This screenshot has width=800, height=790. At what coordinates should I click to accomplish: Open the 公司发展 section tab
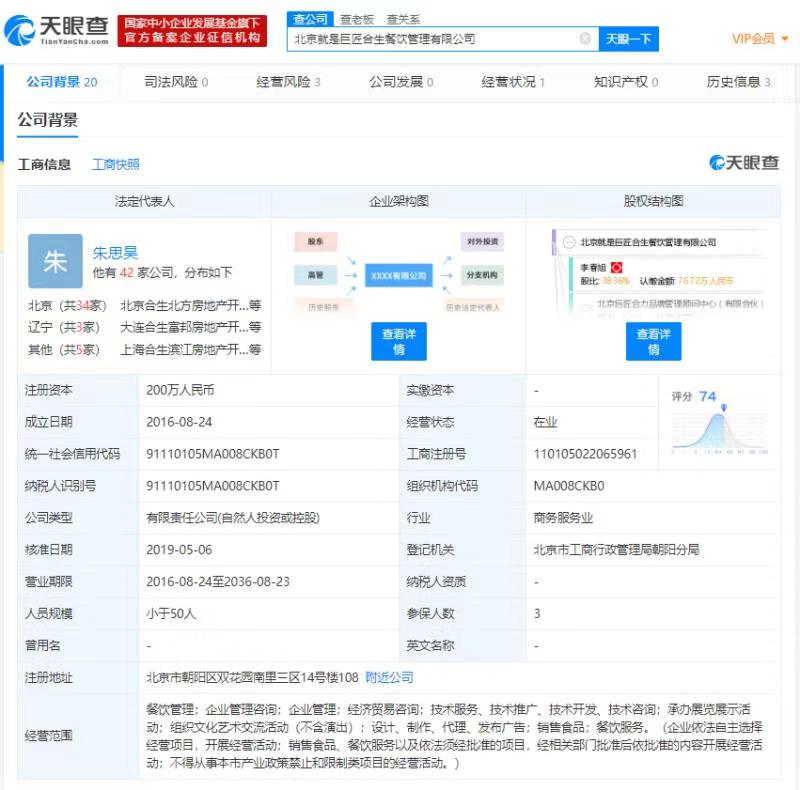[x=401, y=82]
